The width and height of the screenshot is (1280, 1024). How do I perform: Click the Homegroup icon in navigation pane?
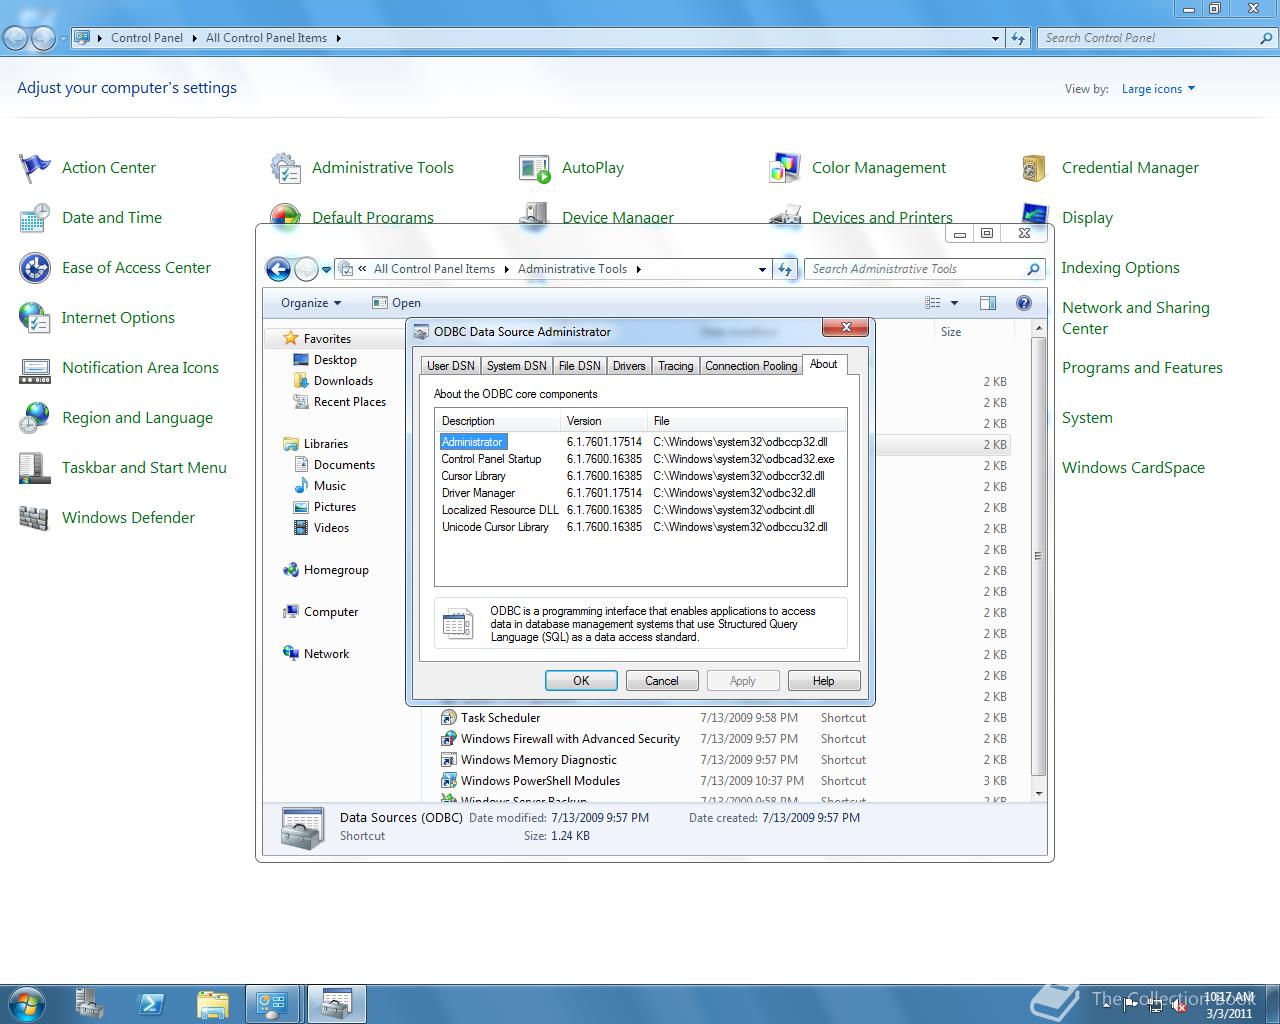click(x=291, y=570)
